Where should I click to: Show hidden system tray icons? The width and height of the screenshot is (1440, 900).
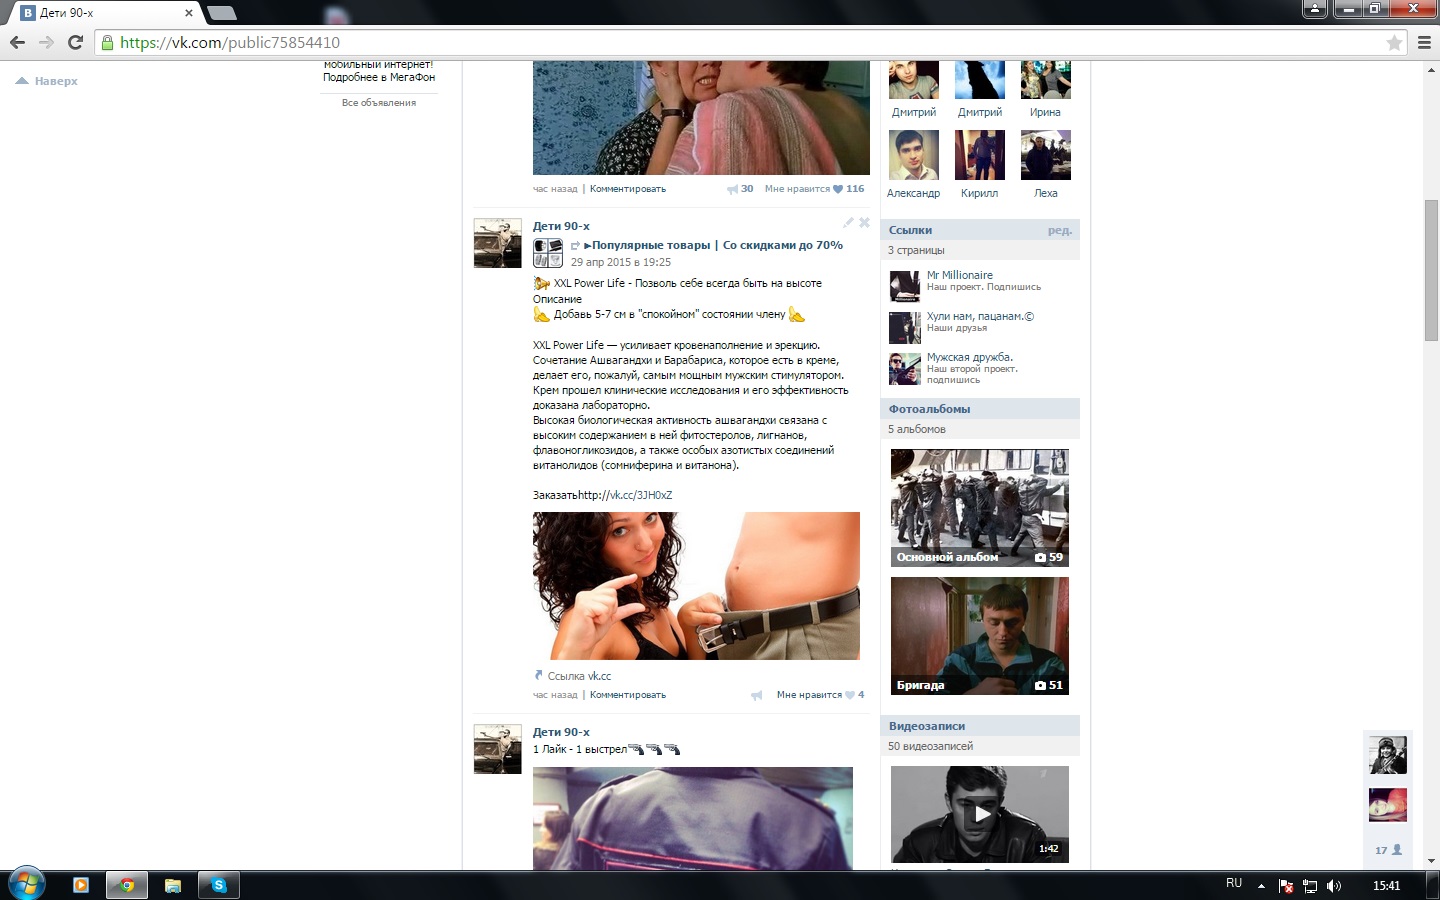coord(1261,885)
